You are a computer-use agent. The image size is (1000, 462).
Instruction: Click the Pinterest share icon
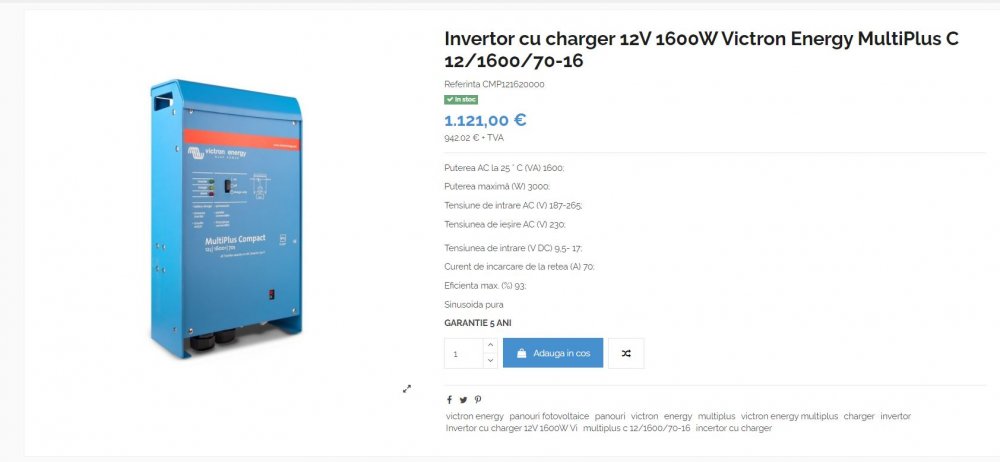pos(478,400)
